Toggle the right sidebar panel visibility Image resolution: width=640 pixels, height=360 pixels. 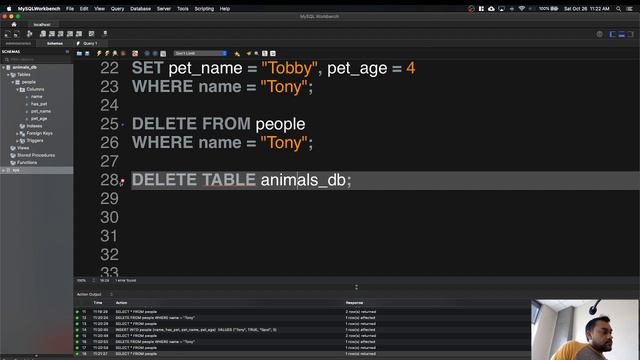(630, 34)
